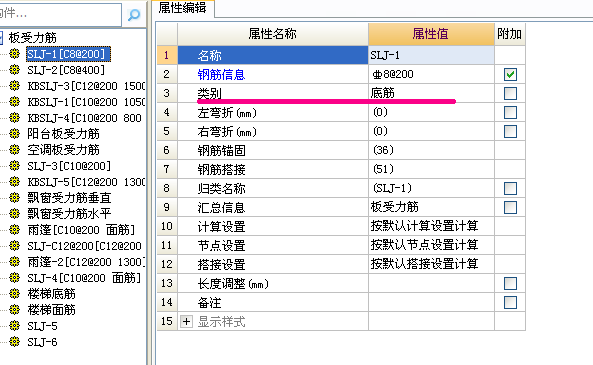Click gear icon beside 飘窗受力筋水平
The height and width of the screenshot is (365, 593).
point(14,214)
